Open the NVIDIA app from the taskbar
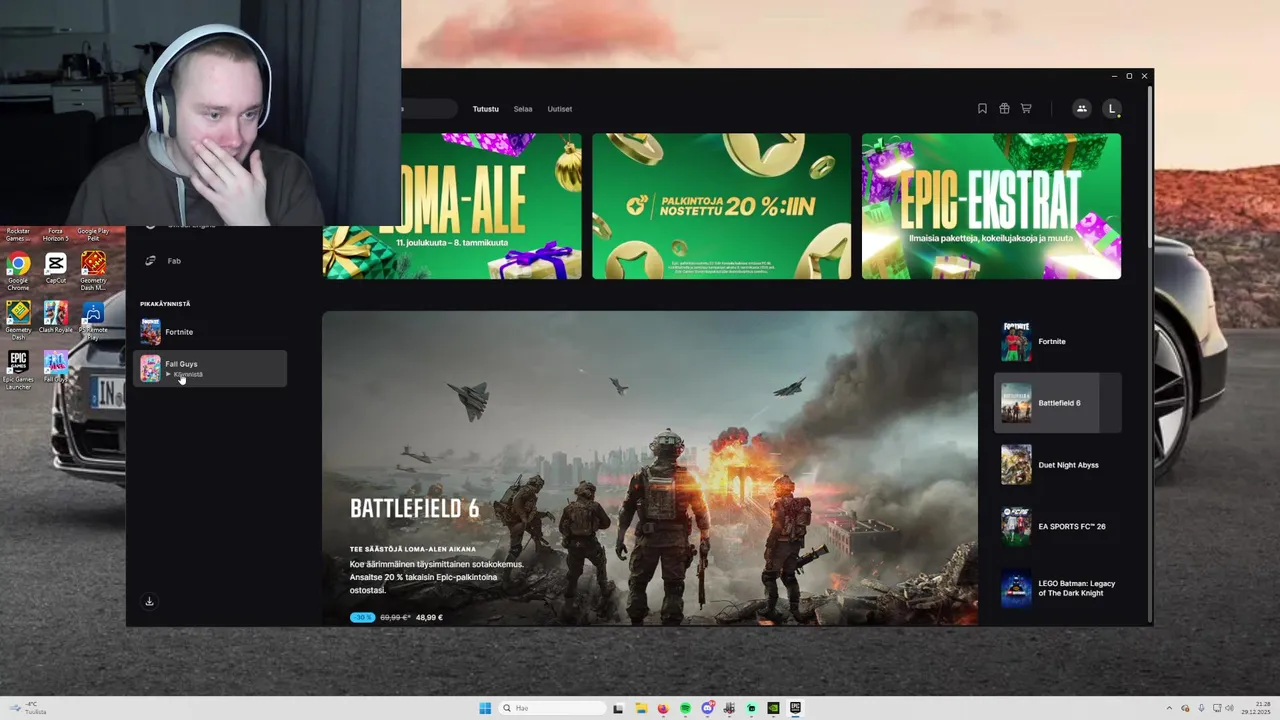 773,708
